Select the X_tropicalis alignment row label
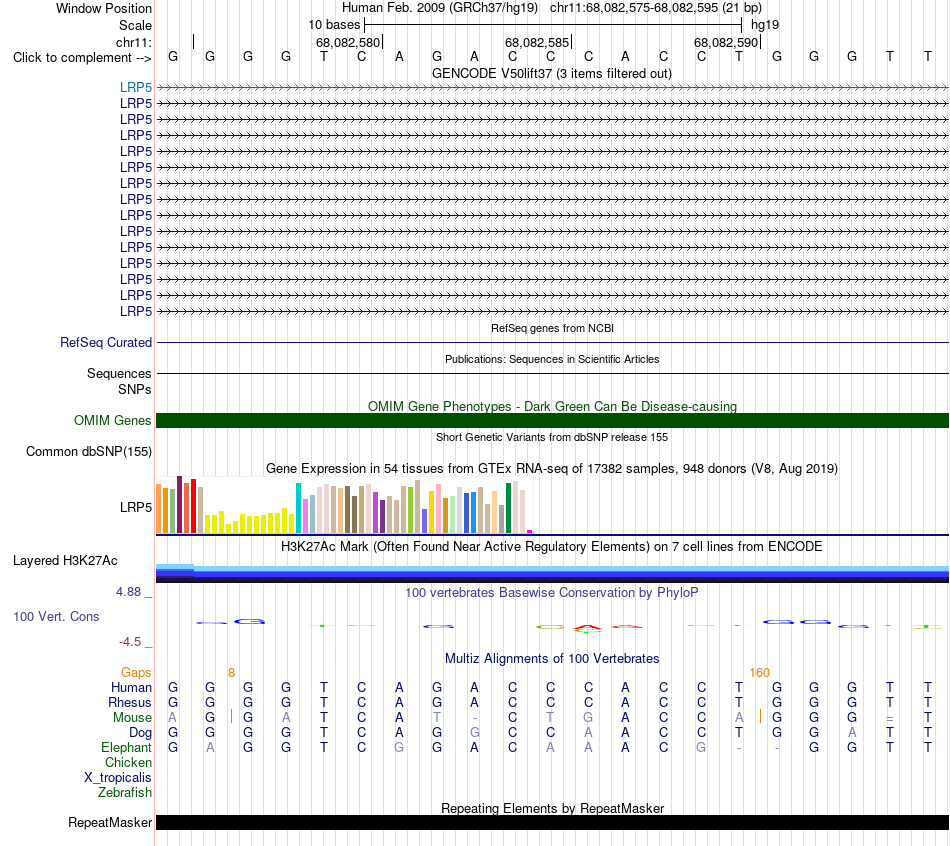This screenshot has height=846, width=950. click(118, 778)
